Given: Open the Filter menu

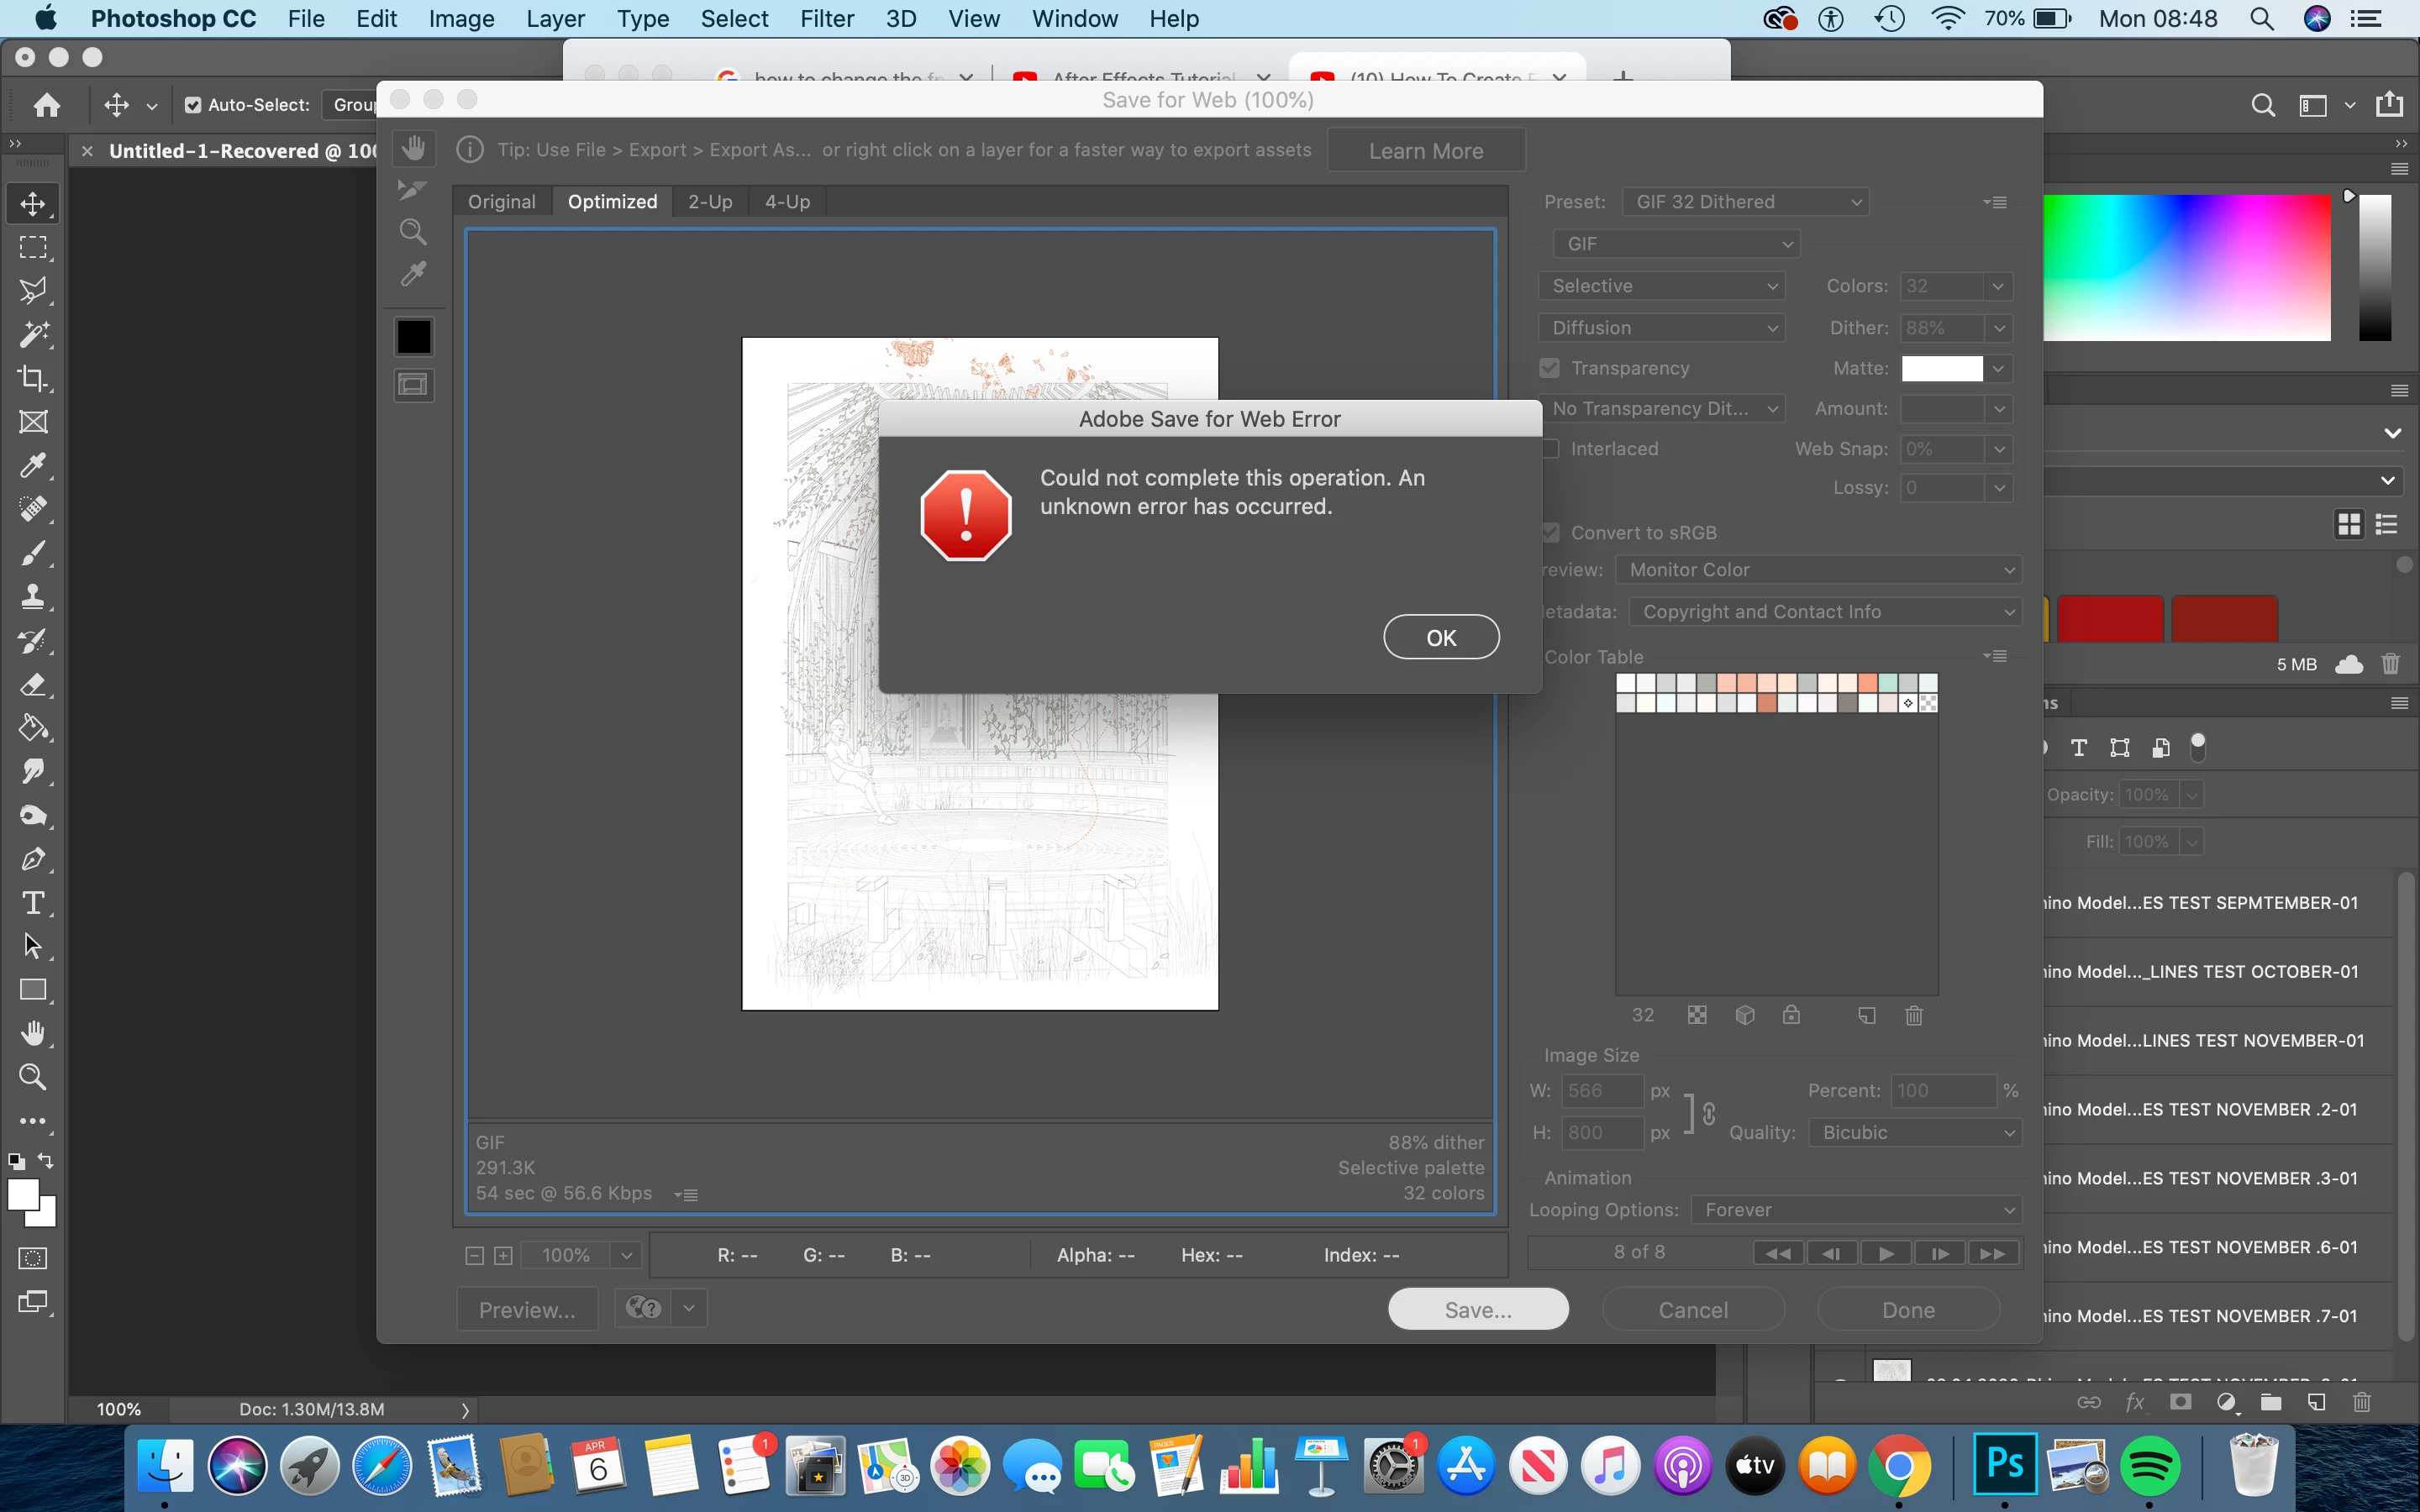Looking at the screenshot, I should click(x=826, y=19).
